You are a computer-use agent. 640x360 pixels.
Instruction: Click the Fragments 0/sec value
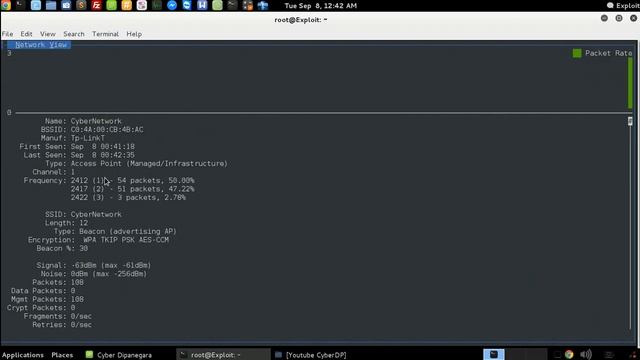[x=81, y=316]
